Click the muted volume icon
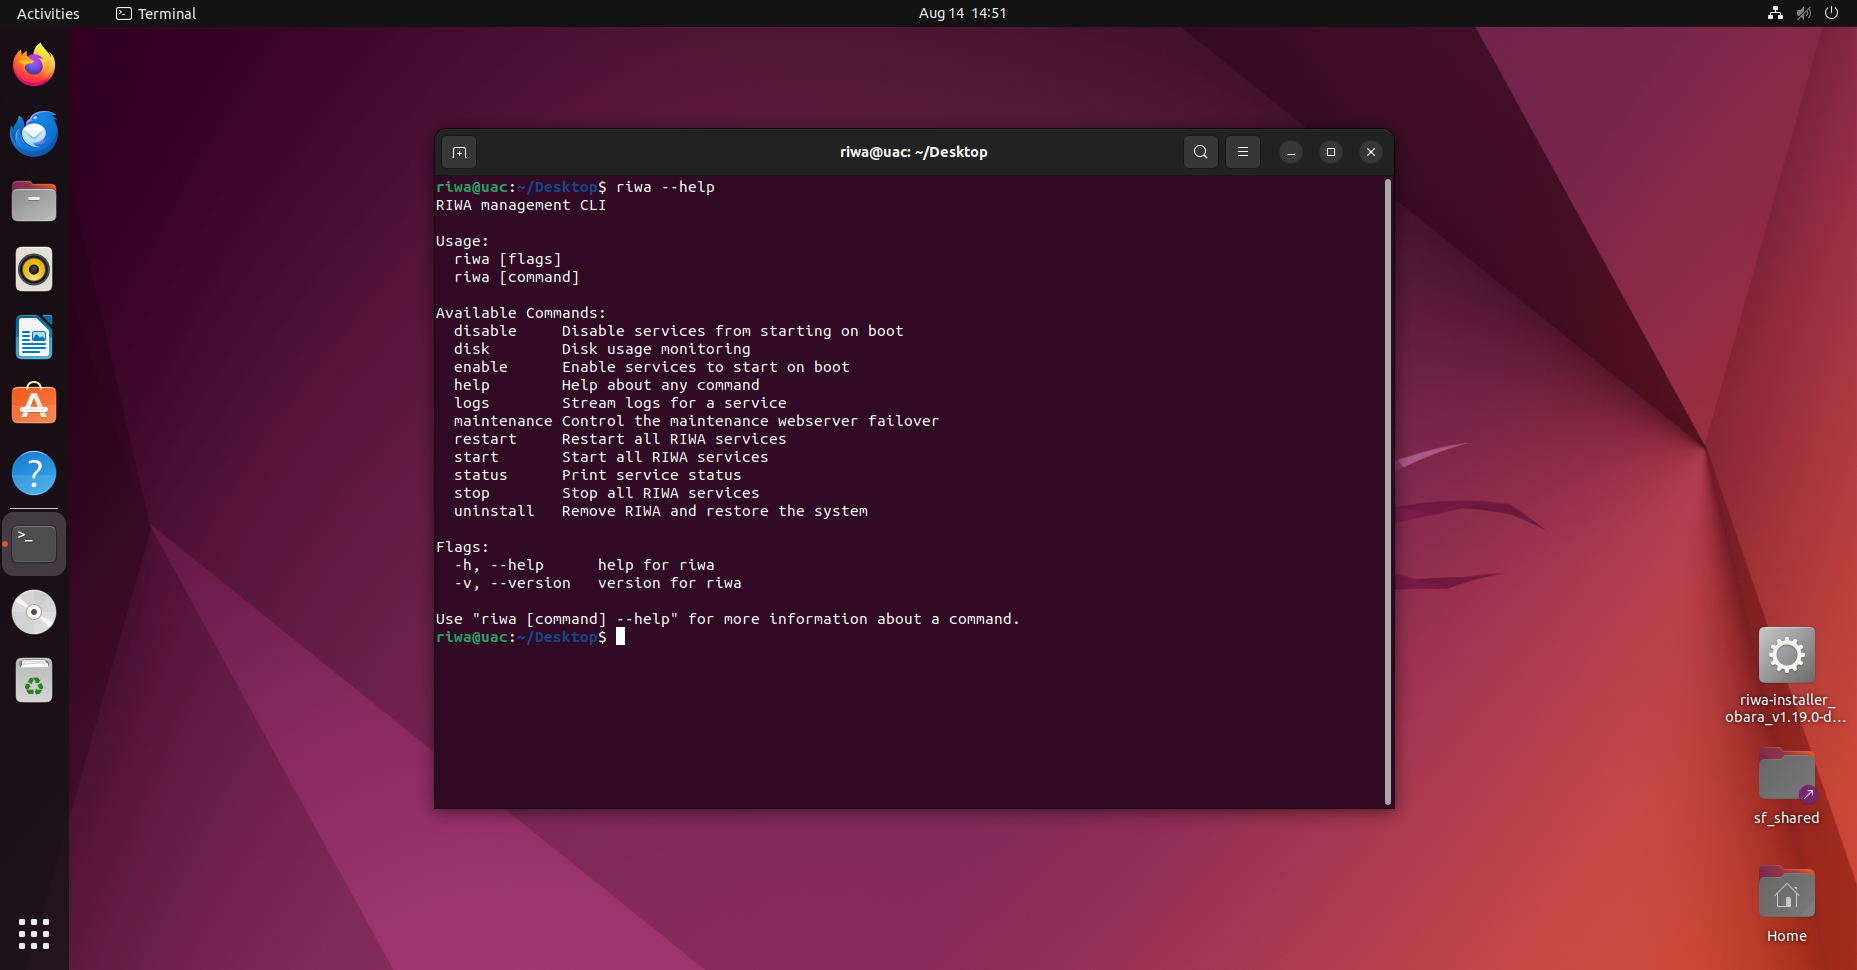The width and height of the screenshot is (1857, 970). 1804,13
